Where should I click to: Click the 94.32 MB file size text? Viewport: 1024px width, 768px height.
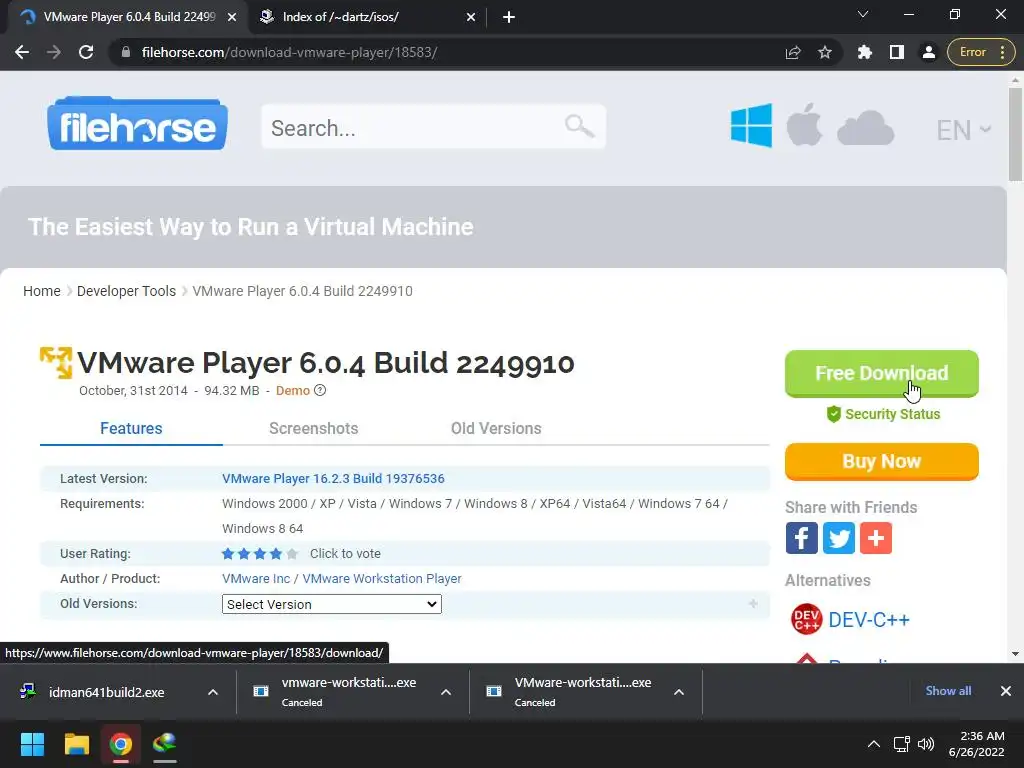point(232,391)
